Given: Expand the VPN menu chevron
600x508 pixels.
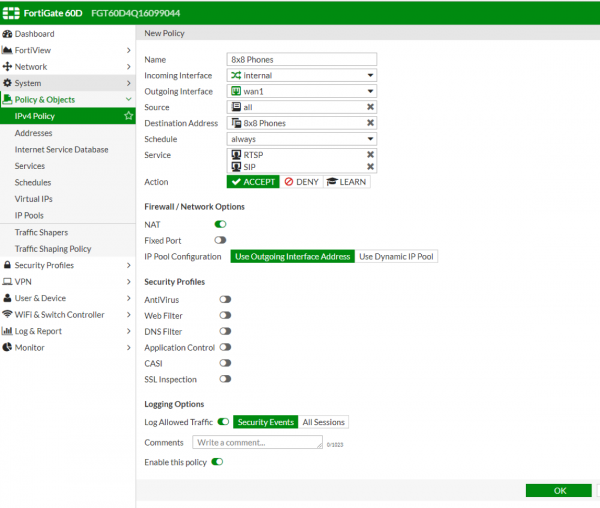Looking at the screenshot, I should click(129, 282).
